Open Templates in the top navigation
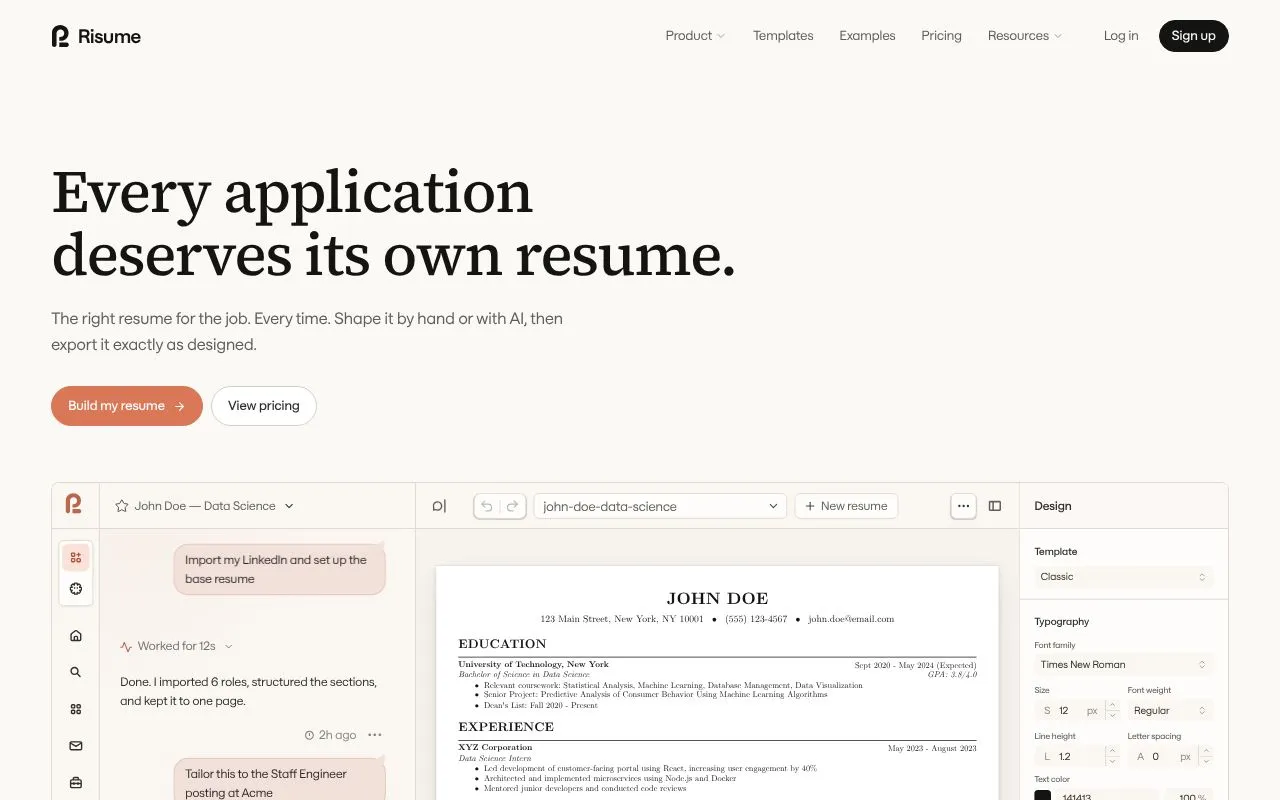 coord(783,36)
